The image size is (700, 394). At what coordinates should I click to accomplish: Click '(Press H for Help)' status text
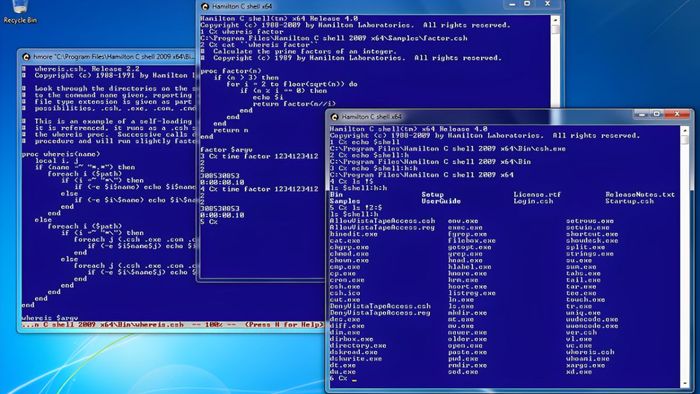(284, 324)
